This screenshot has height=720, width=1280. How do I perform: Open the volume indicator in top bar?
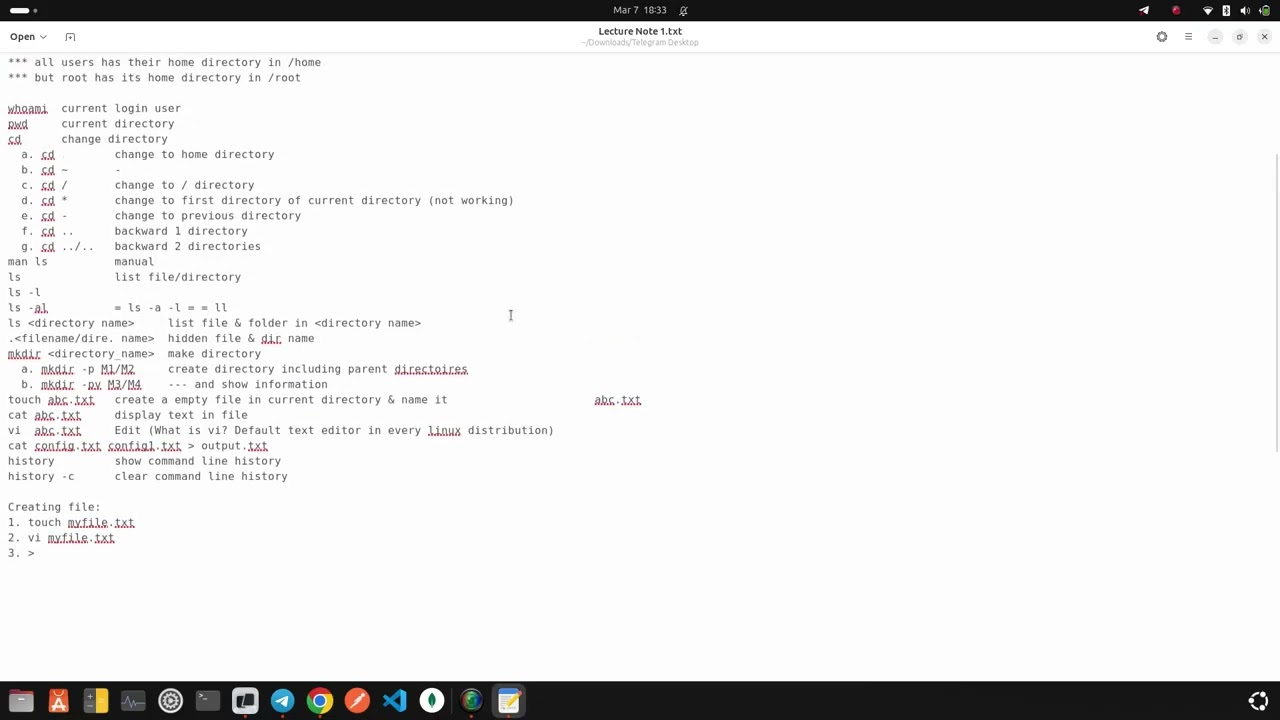[x=1245, y=10]
